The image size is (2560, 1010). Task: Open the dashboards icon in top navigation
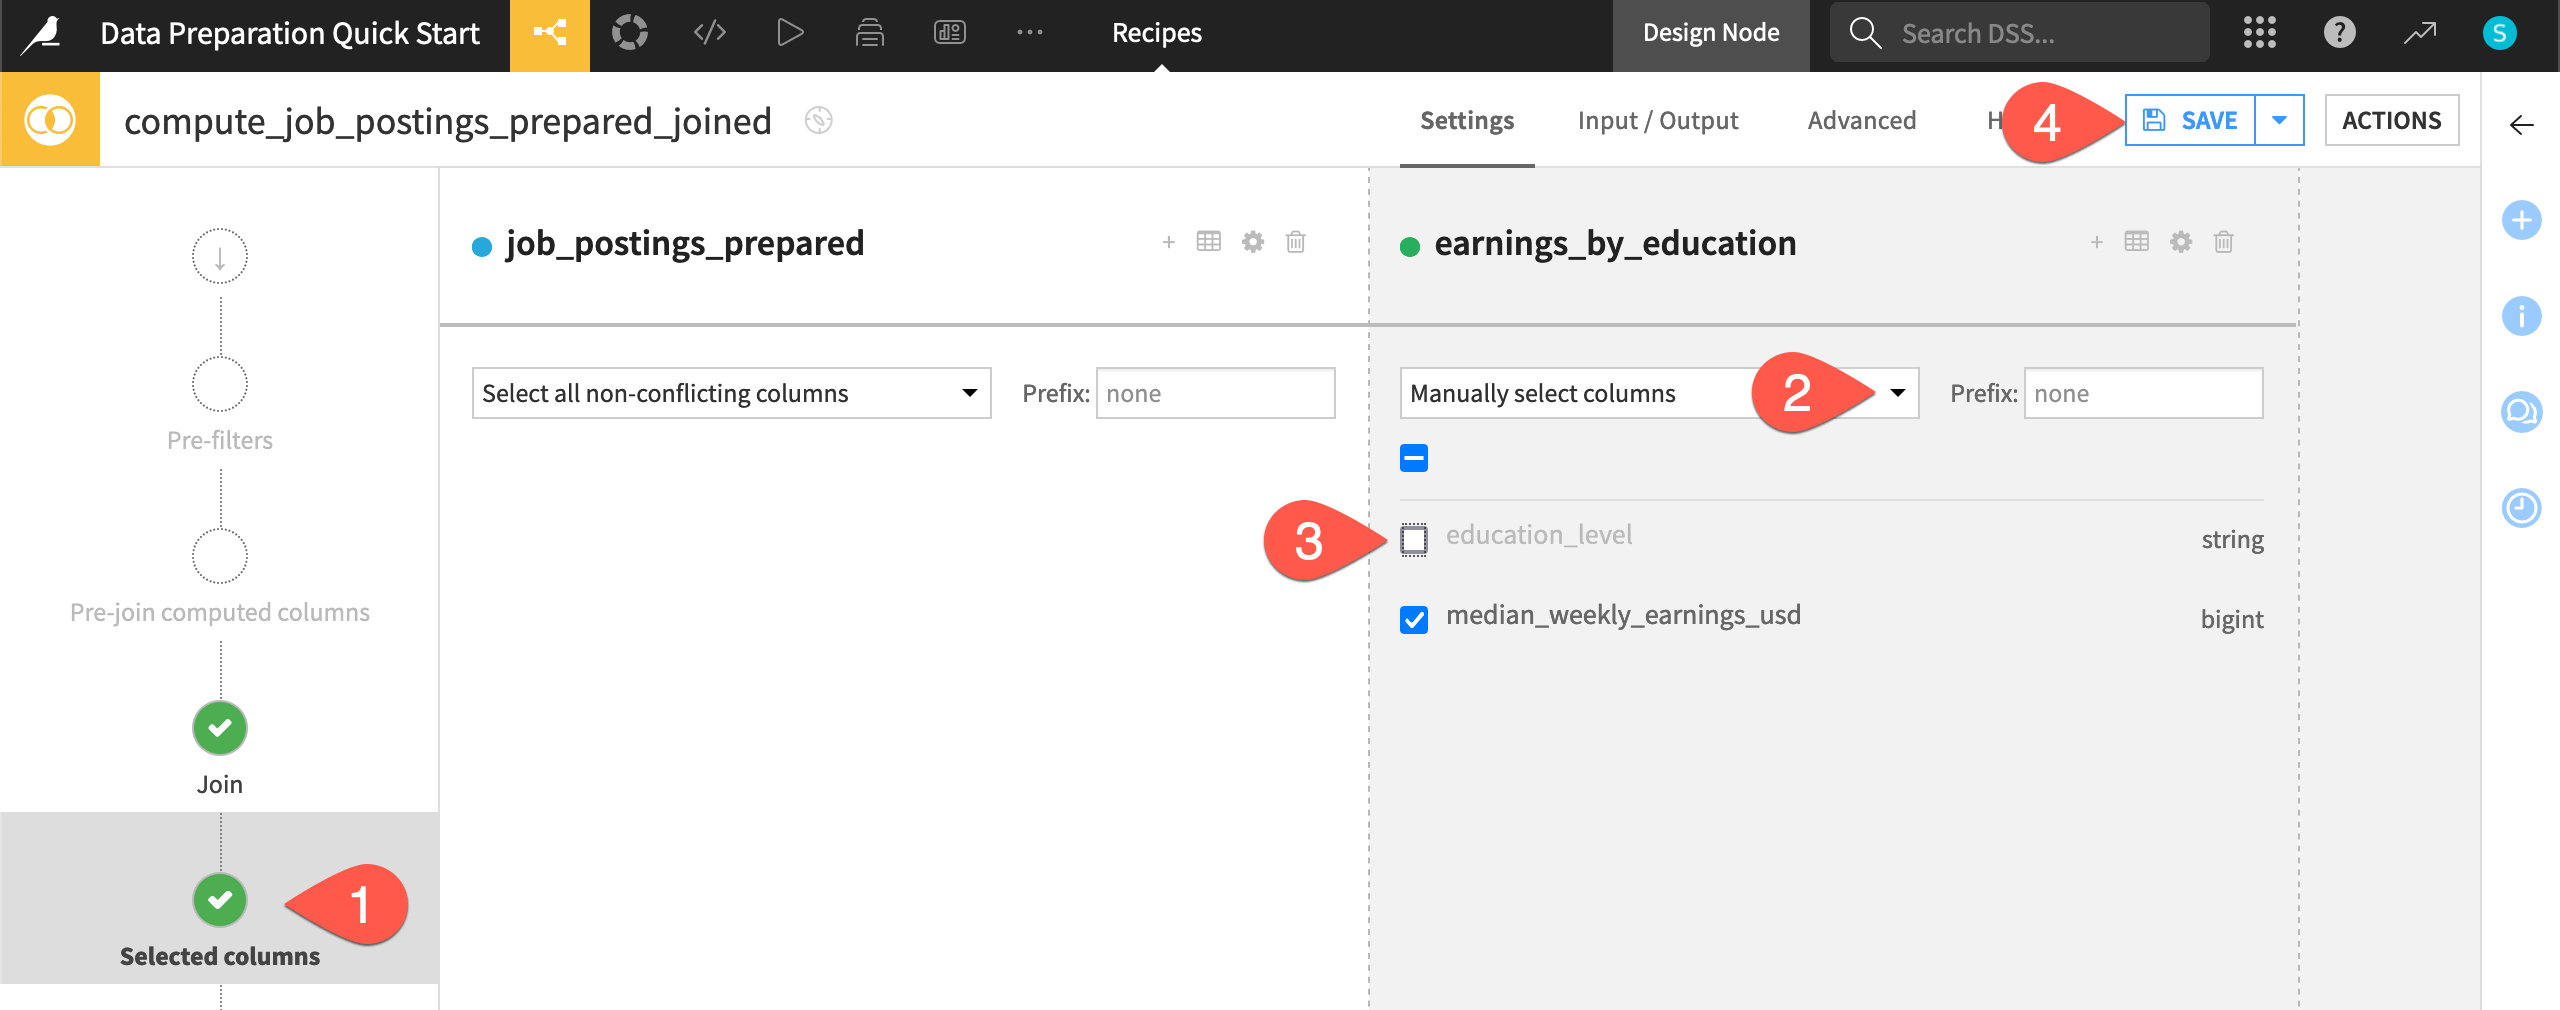(x=948, y=31)
